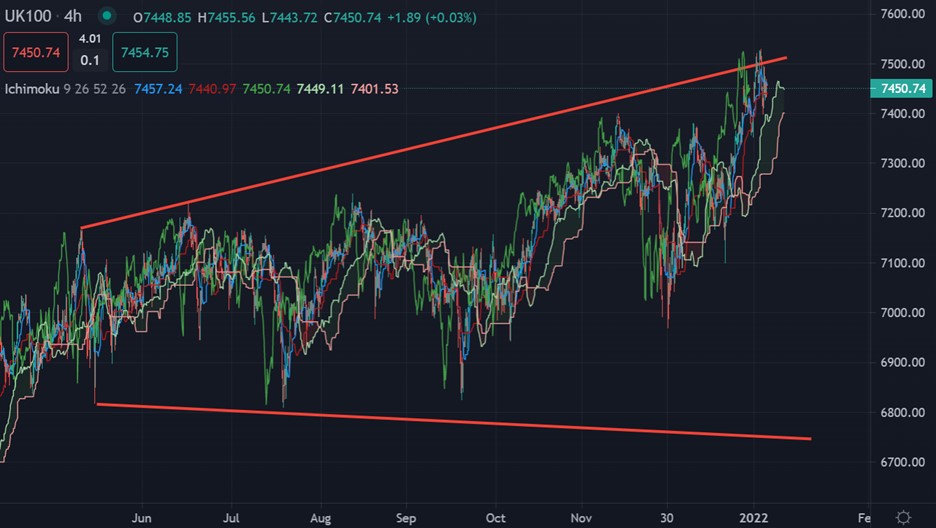
Task: Click the 7500.00 price axis label
Action: (x=903, y=64)
